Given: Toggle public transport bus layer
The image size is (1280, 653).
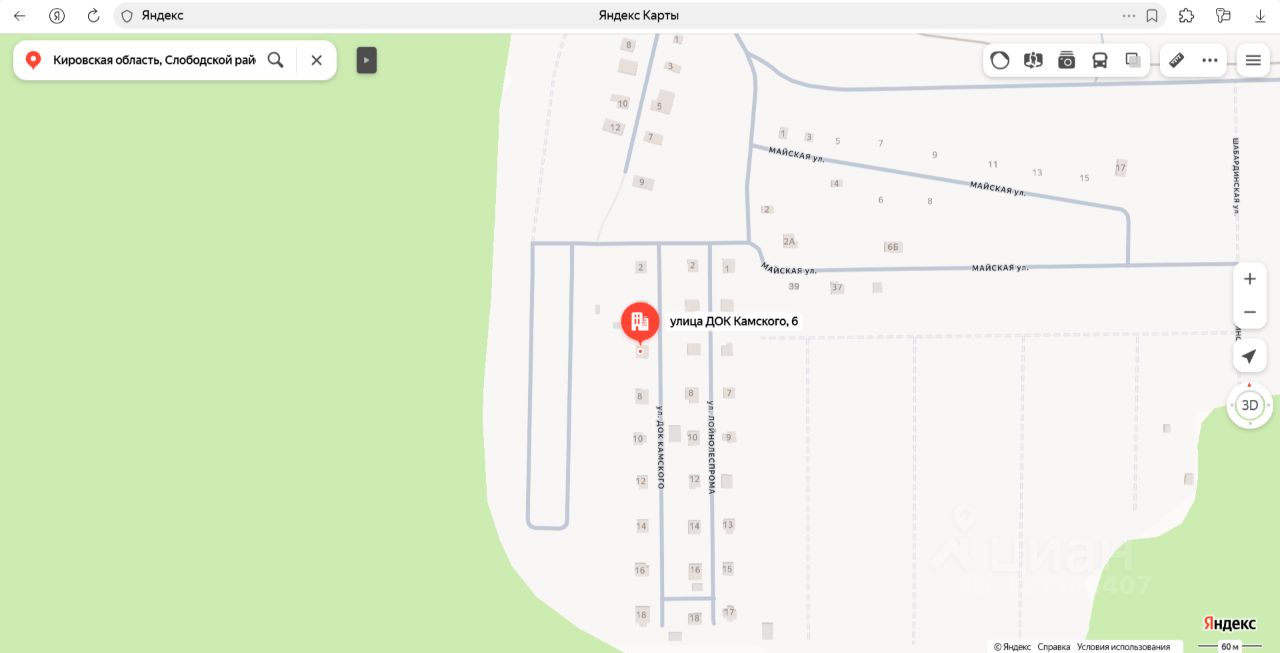Looking at the screenshot, I should click(x=1100, y=60).
